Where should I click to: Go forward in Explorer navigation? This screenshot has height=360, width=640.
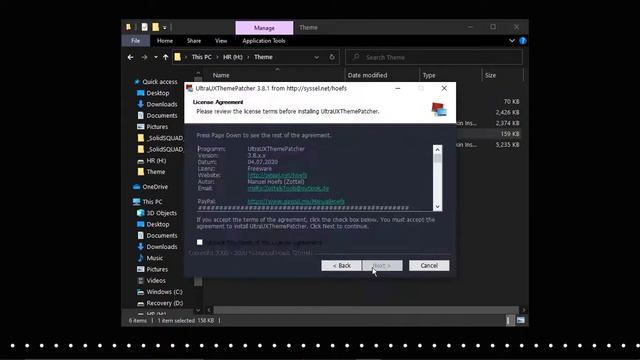(x=144, y=57)
